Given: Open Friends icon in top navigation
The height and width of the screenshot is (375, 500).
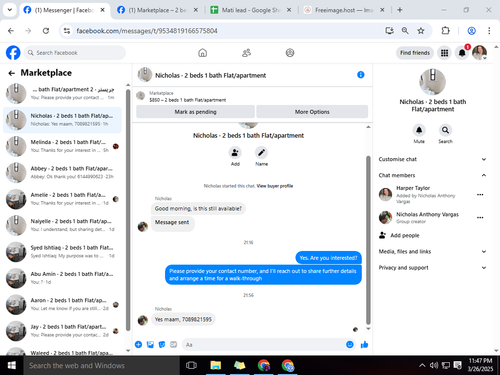Looking at the screenshot, I should coord(246,53).
